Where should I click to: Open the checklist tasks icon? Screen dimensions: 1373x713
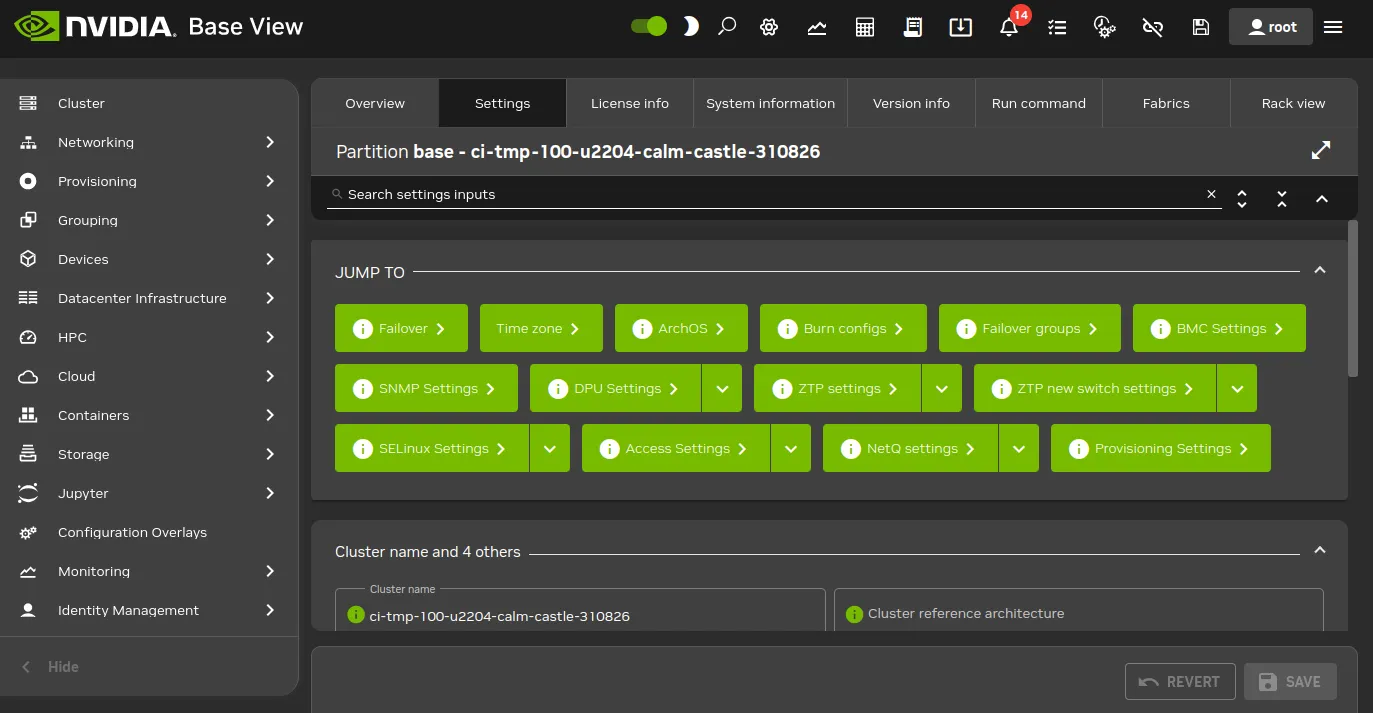click(x=1057, y=27)
